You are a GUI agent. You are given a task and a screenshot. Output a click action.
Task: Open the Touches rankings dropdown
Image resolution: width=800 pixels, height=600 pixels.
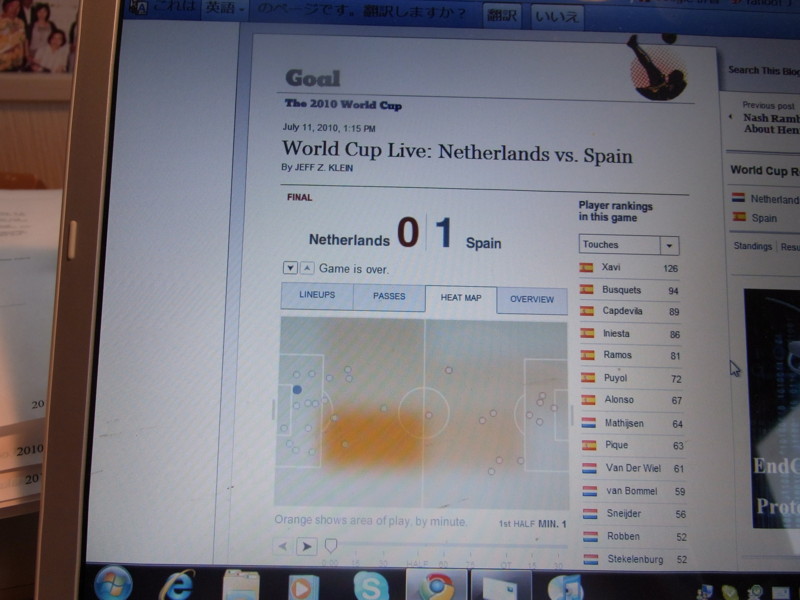pyautogui.click(x=629, y=245)
